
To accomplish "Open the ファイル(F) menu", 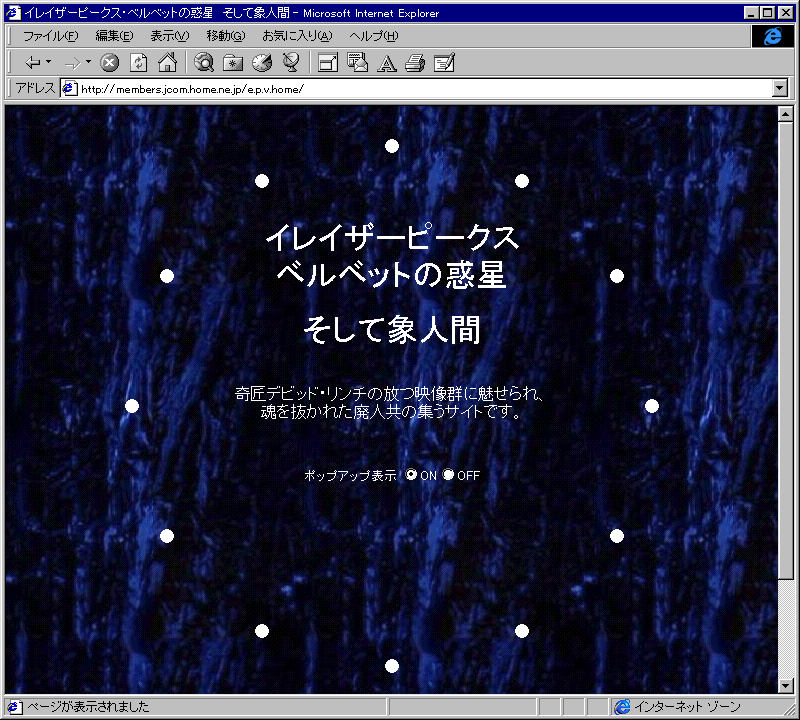I will tap(51, 36).
